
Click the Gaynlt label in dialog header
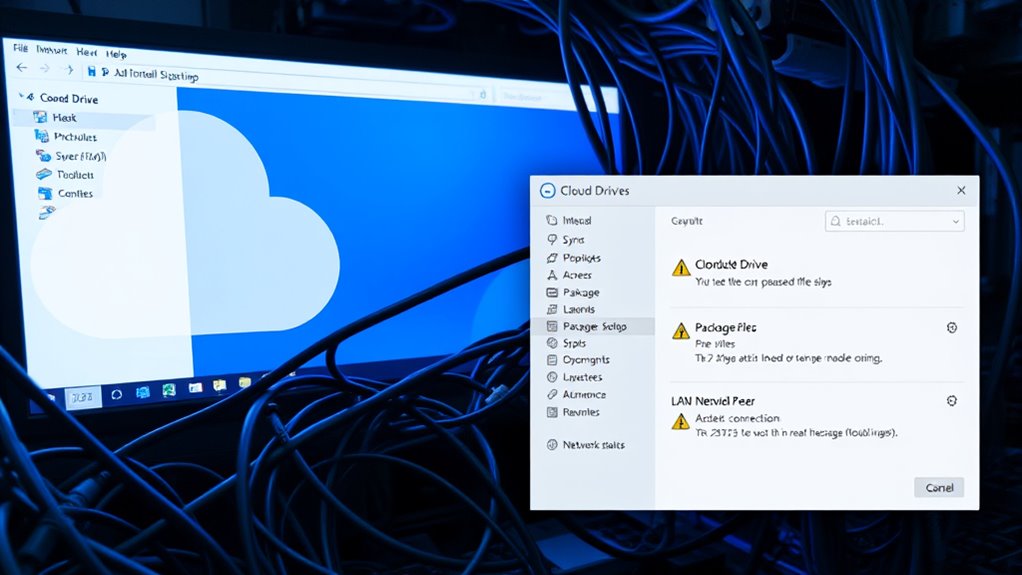[x=687, y=221]
